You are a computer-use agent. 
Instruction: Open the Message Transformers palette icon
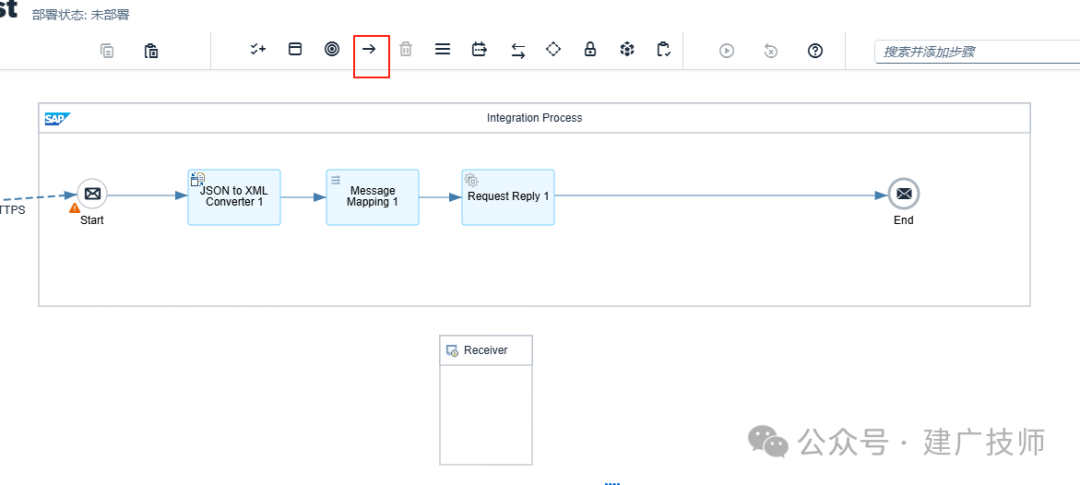[479, 49]
